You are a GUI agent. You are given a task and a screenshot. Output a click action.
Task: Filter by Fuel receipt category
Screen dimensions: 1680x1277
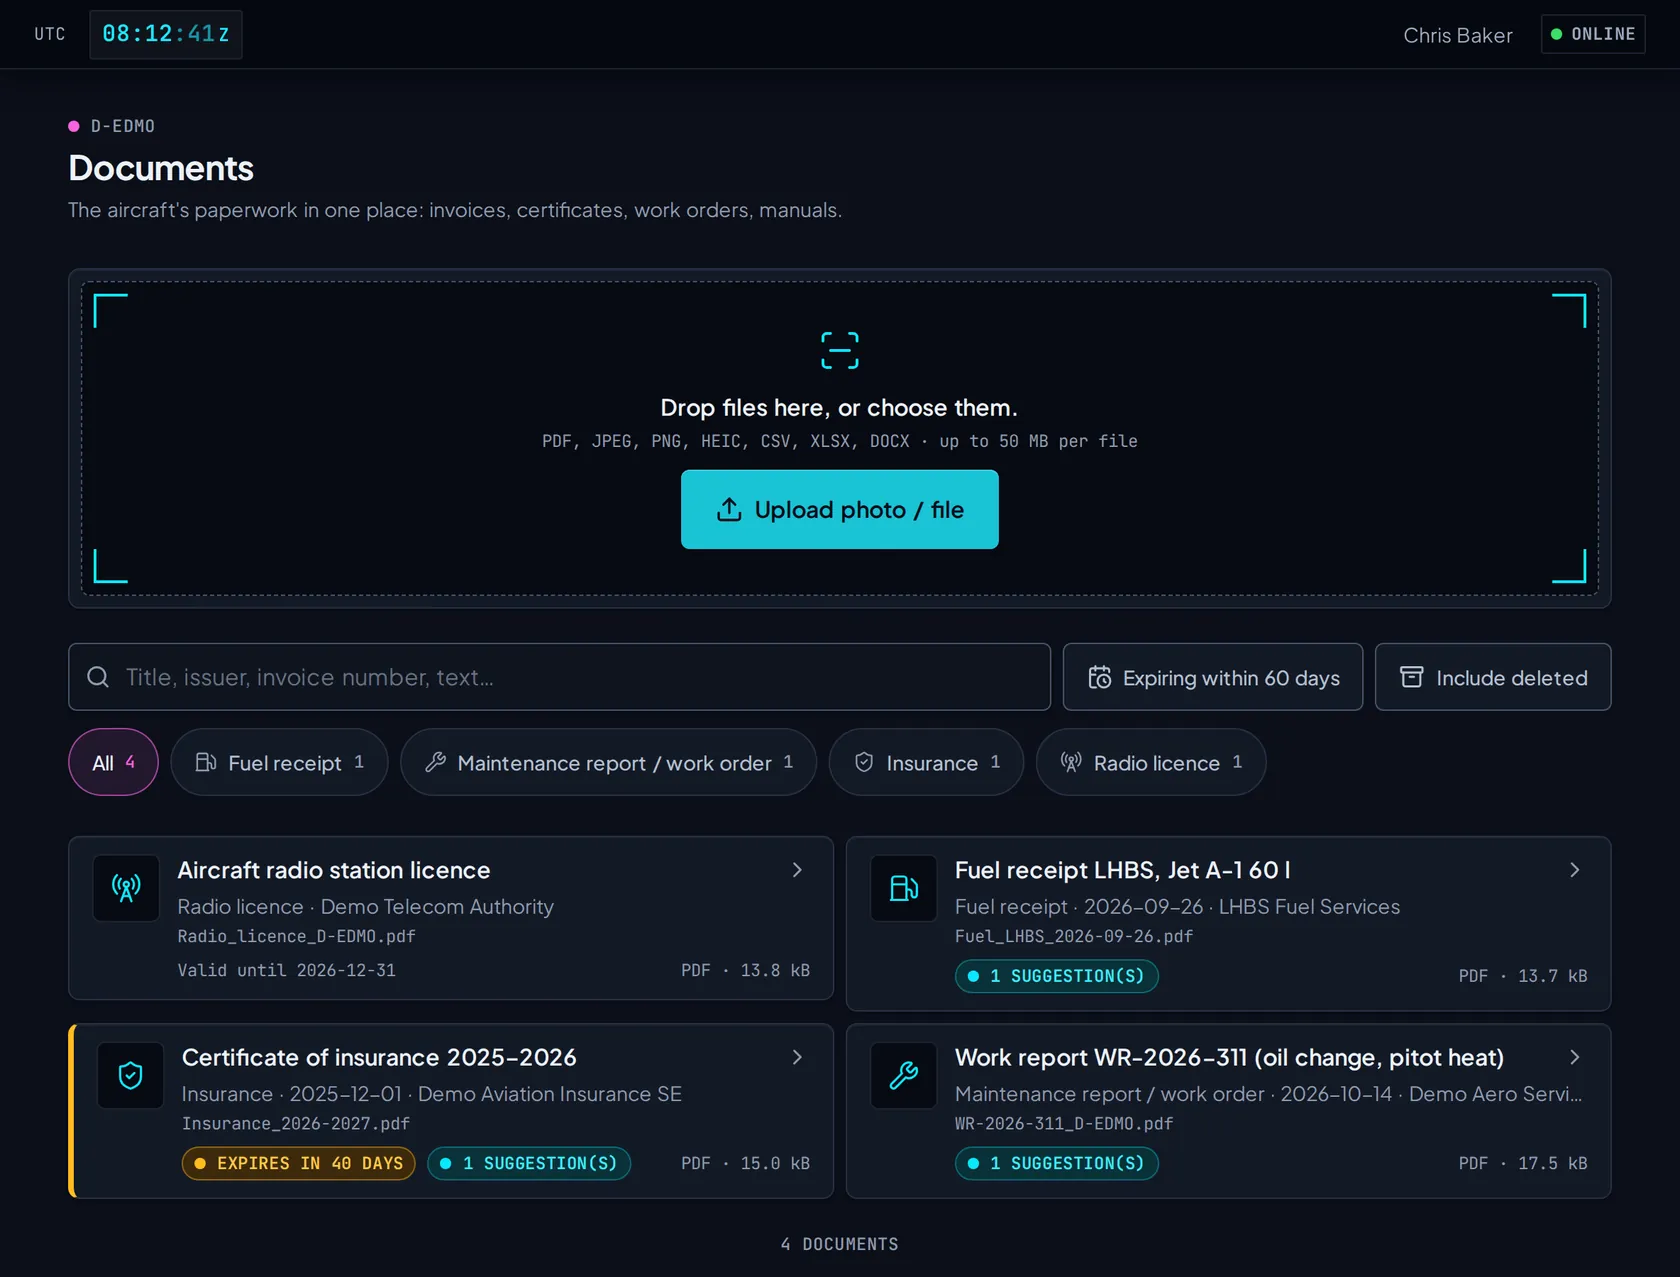(279, 762)
